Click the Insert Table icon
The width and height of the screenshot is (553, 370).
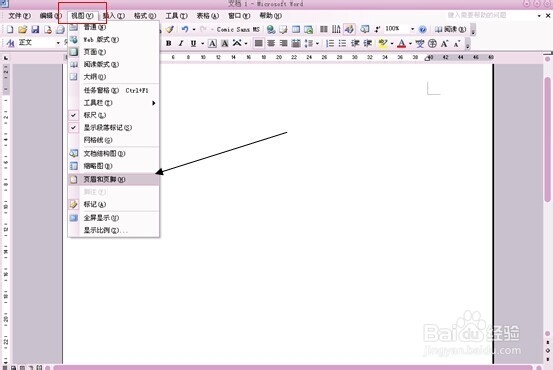[296, 29]
